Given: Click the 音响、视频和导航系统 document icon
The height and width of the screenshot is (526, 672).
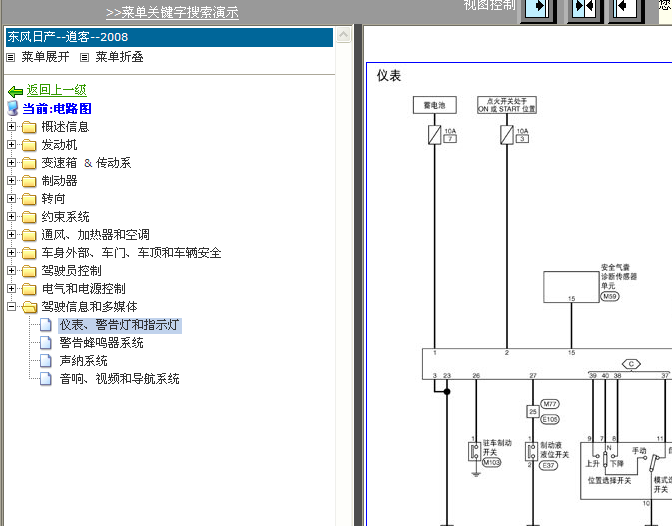Looking at the screenshot, I should tap(46, 379).
